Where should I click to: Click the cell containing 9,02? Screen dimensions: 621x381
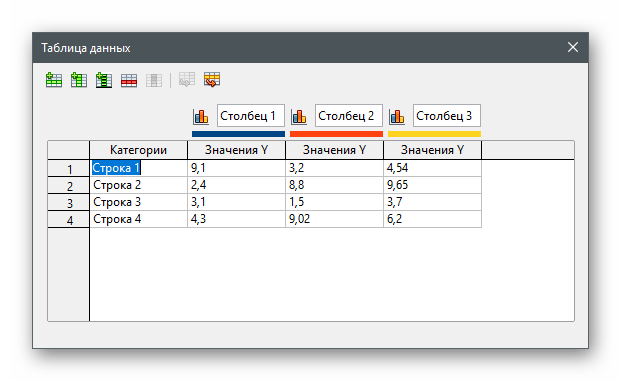tap(334, 219)
